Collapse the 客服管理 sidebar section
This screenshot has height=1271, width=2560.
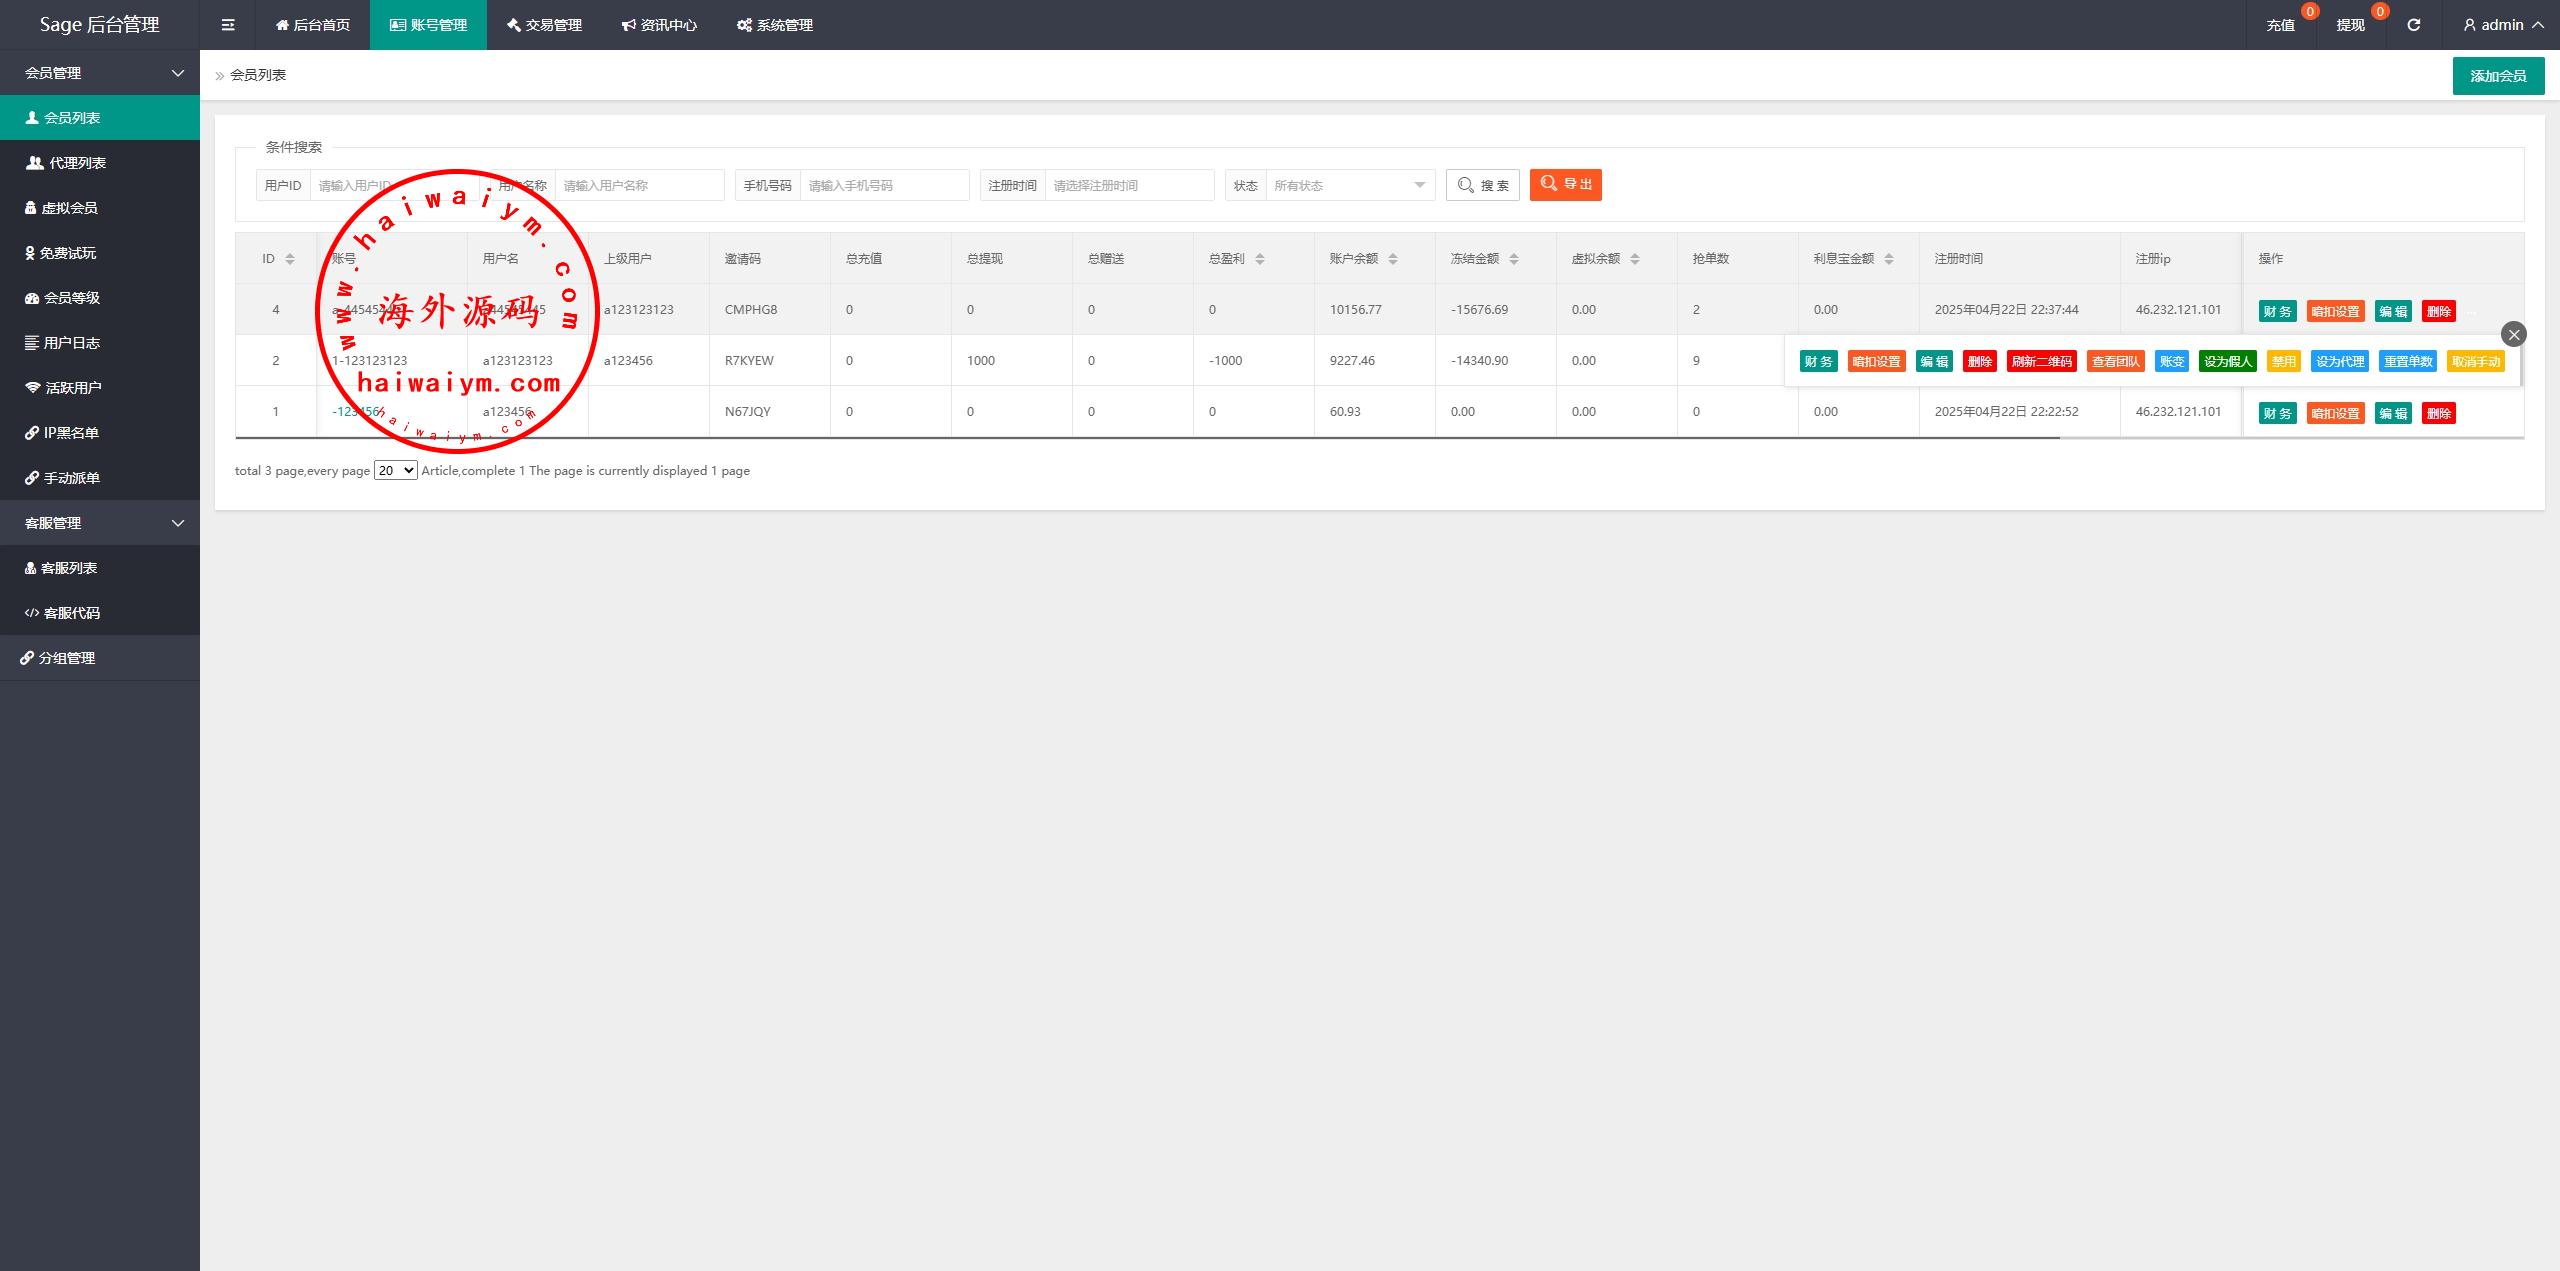pyautogui.click(x=100, y=523)
